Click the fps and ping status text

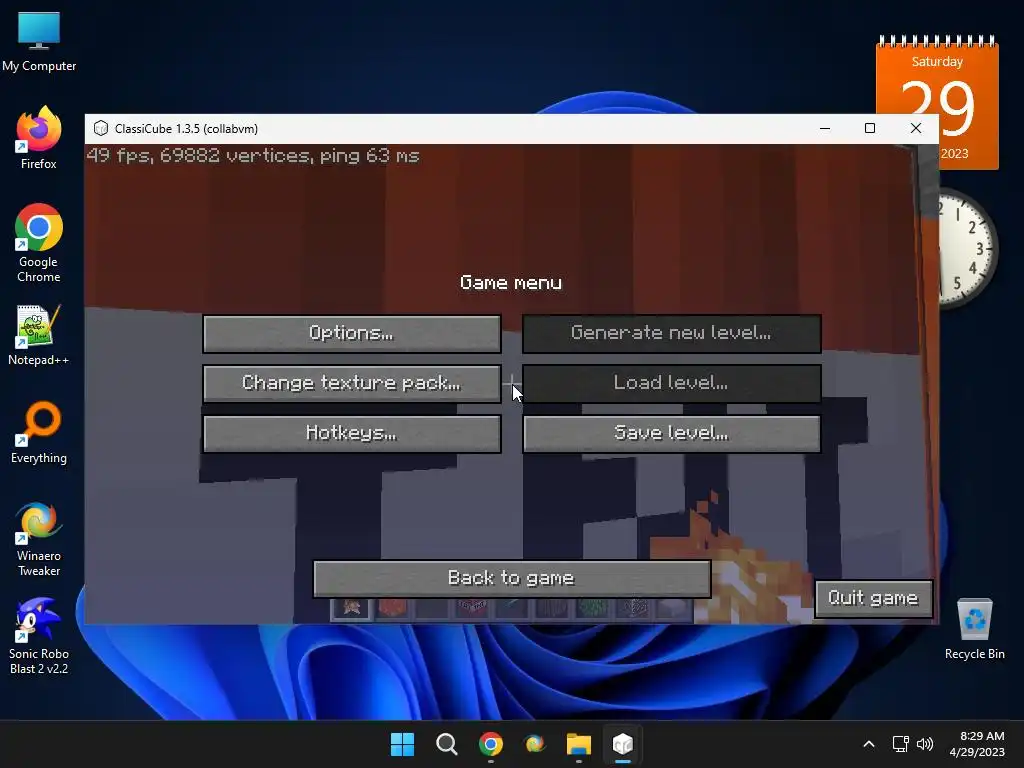[x=253, y=156]
